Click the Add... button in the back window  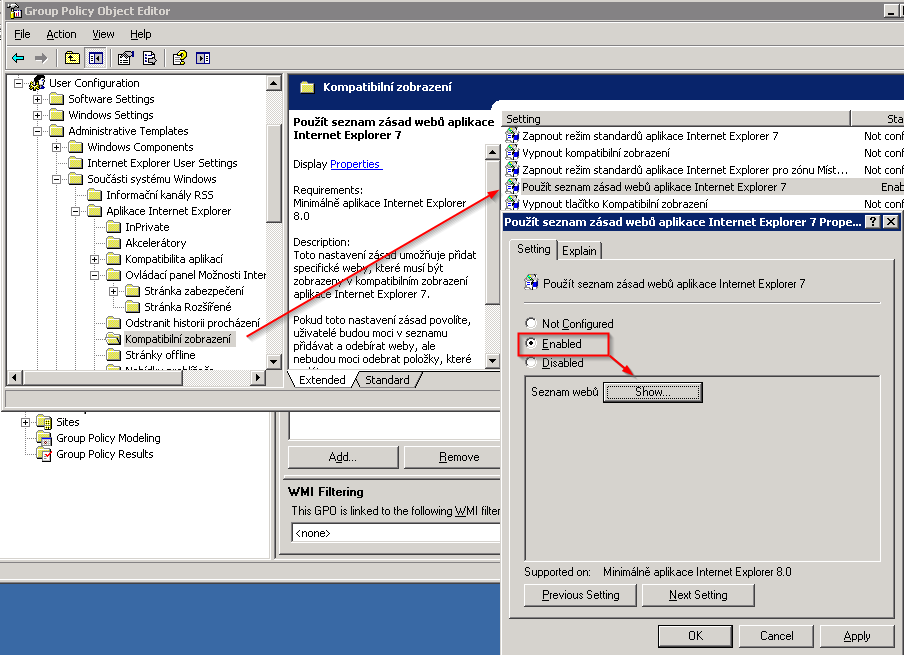[x=342, y=457]
